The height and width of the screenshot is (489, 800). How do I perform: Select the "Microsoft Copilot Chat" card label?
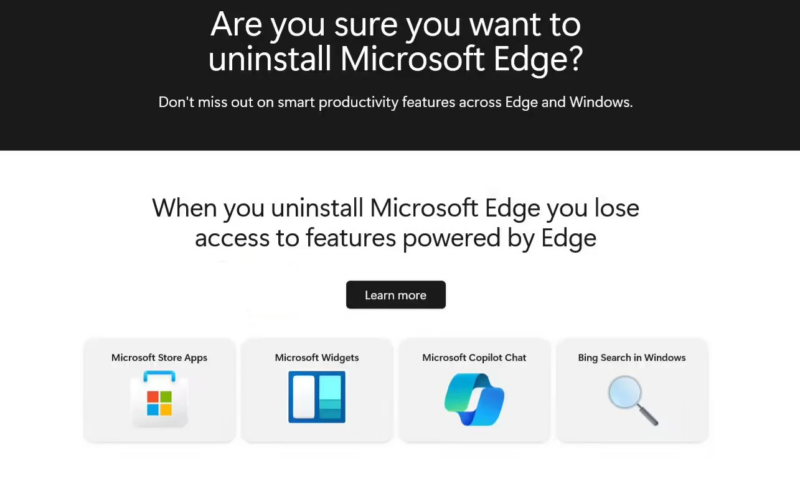pos(474,358)
